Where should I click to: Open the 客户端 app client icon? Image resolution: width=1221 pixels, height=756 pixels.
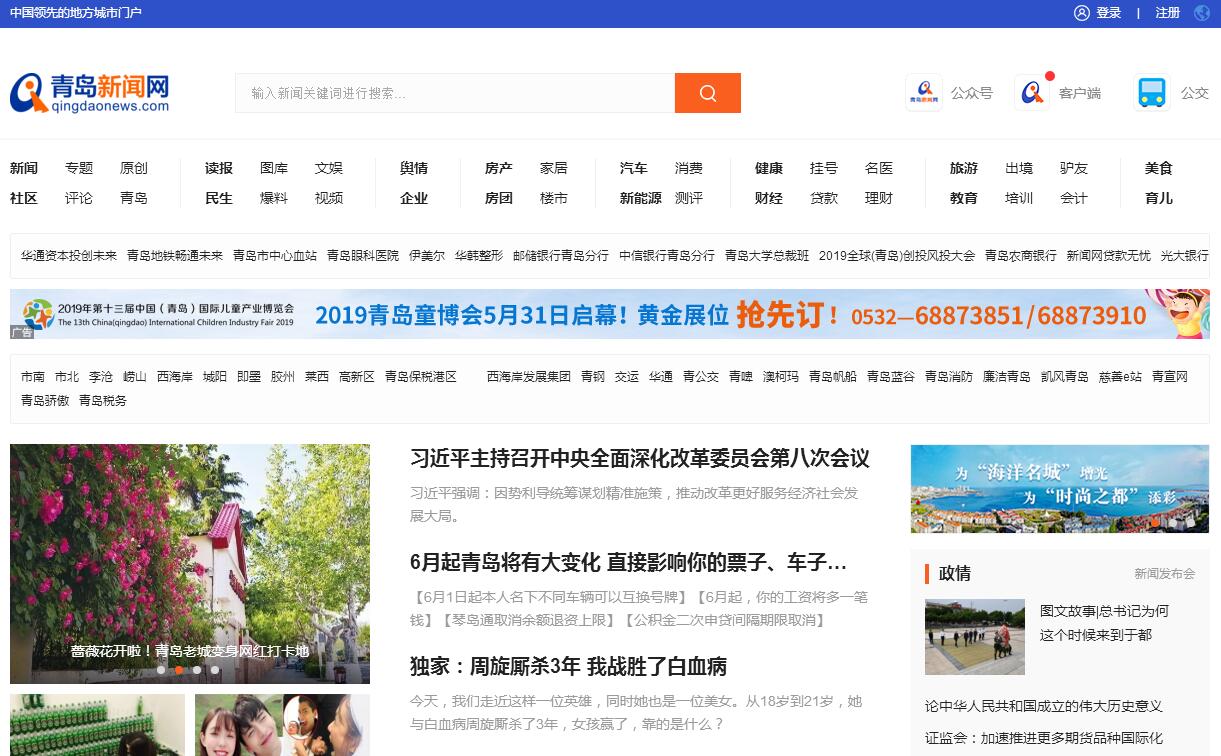tap(1032, 93)
